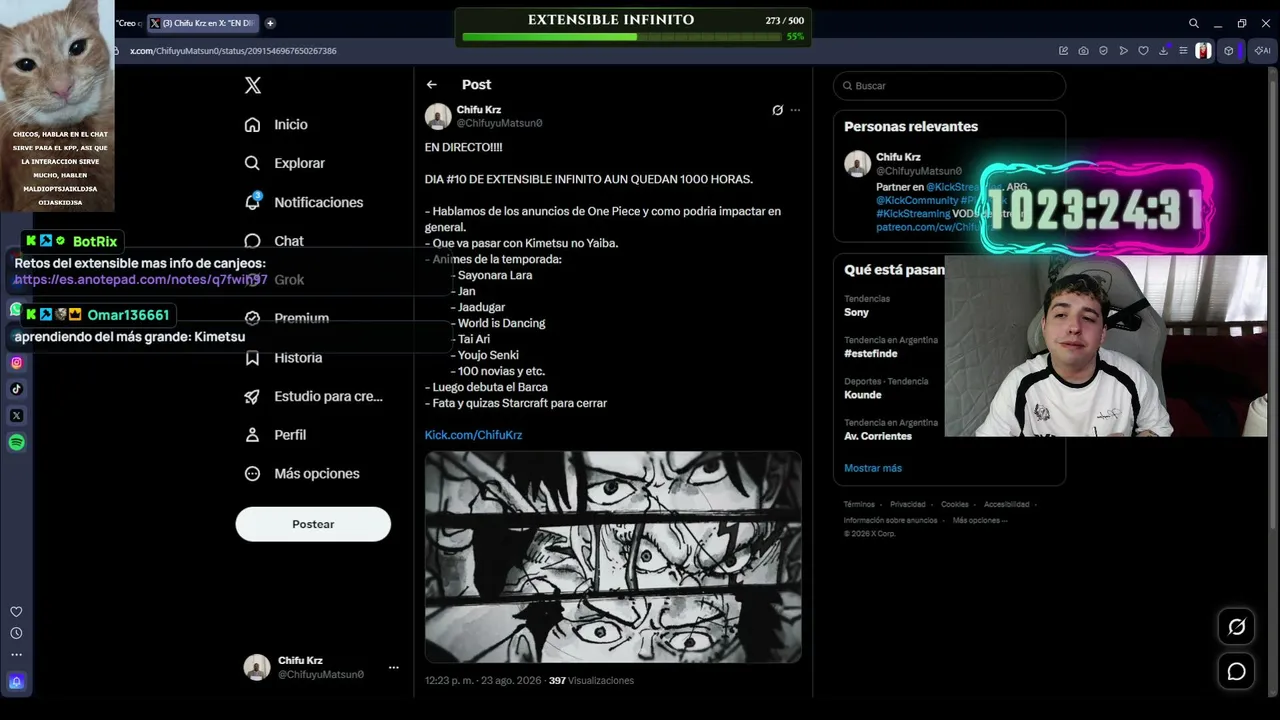Viewport: 1280px width, 720px height.
Task: Open browser downloads icon
Action: (1163, 51)
